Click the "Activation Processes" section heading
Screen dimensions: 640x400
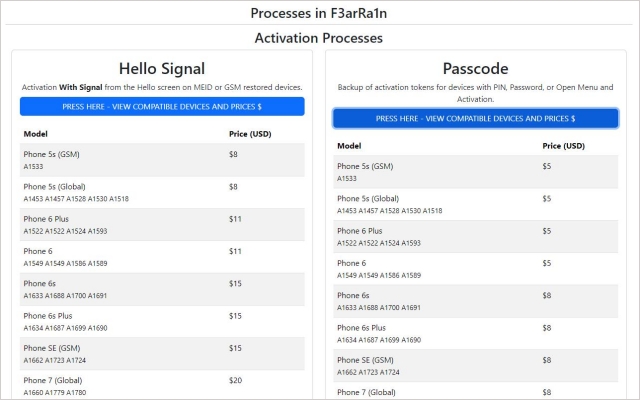319,38
